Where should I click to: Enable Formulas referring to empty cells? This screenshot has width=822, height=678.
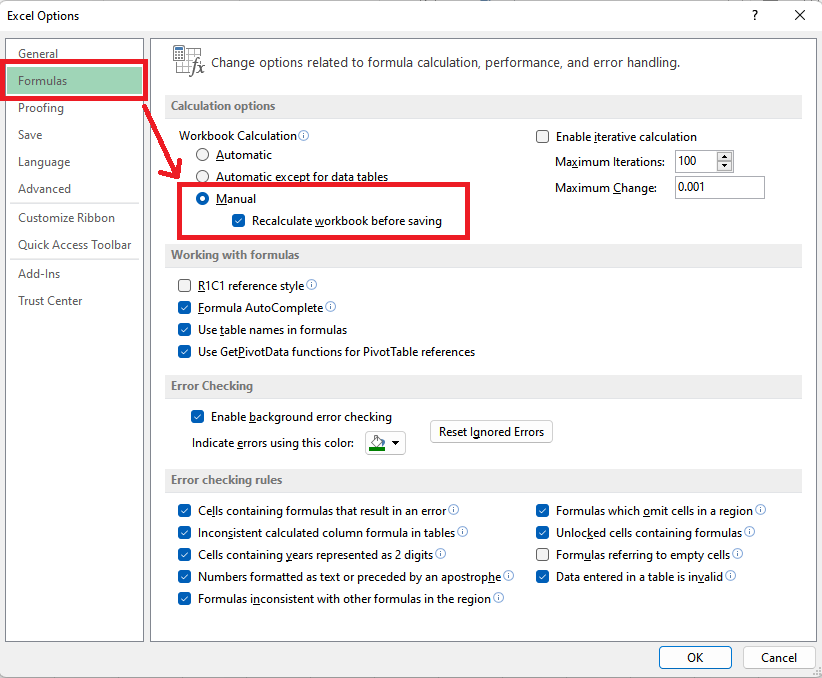543,555
